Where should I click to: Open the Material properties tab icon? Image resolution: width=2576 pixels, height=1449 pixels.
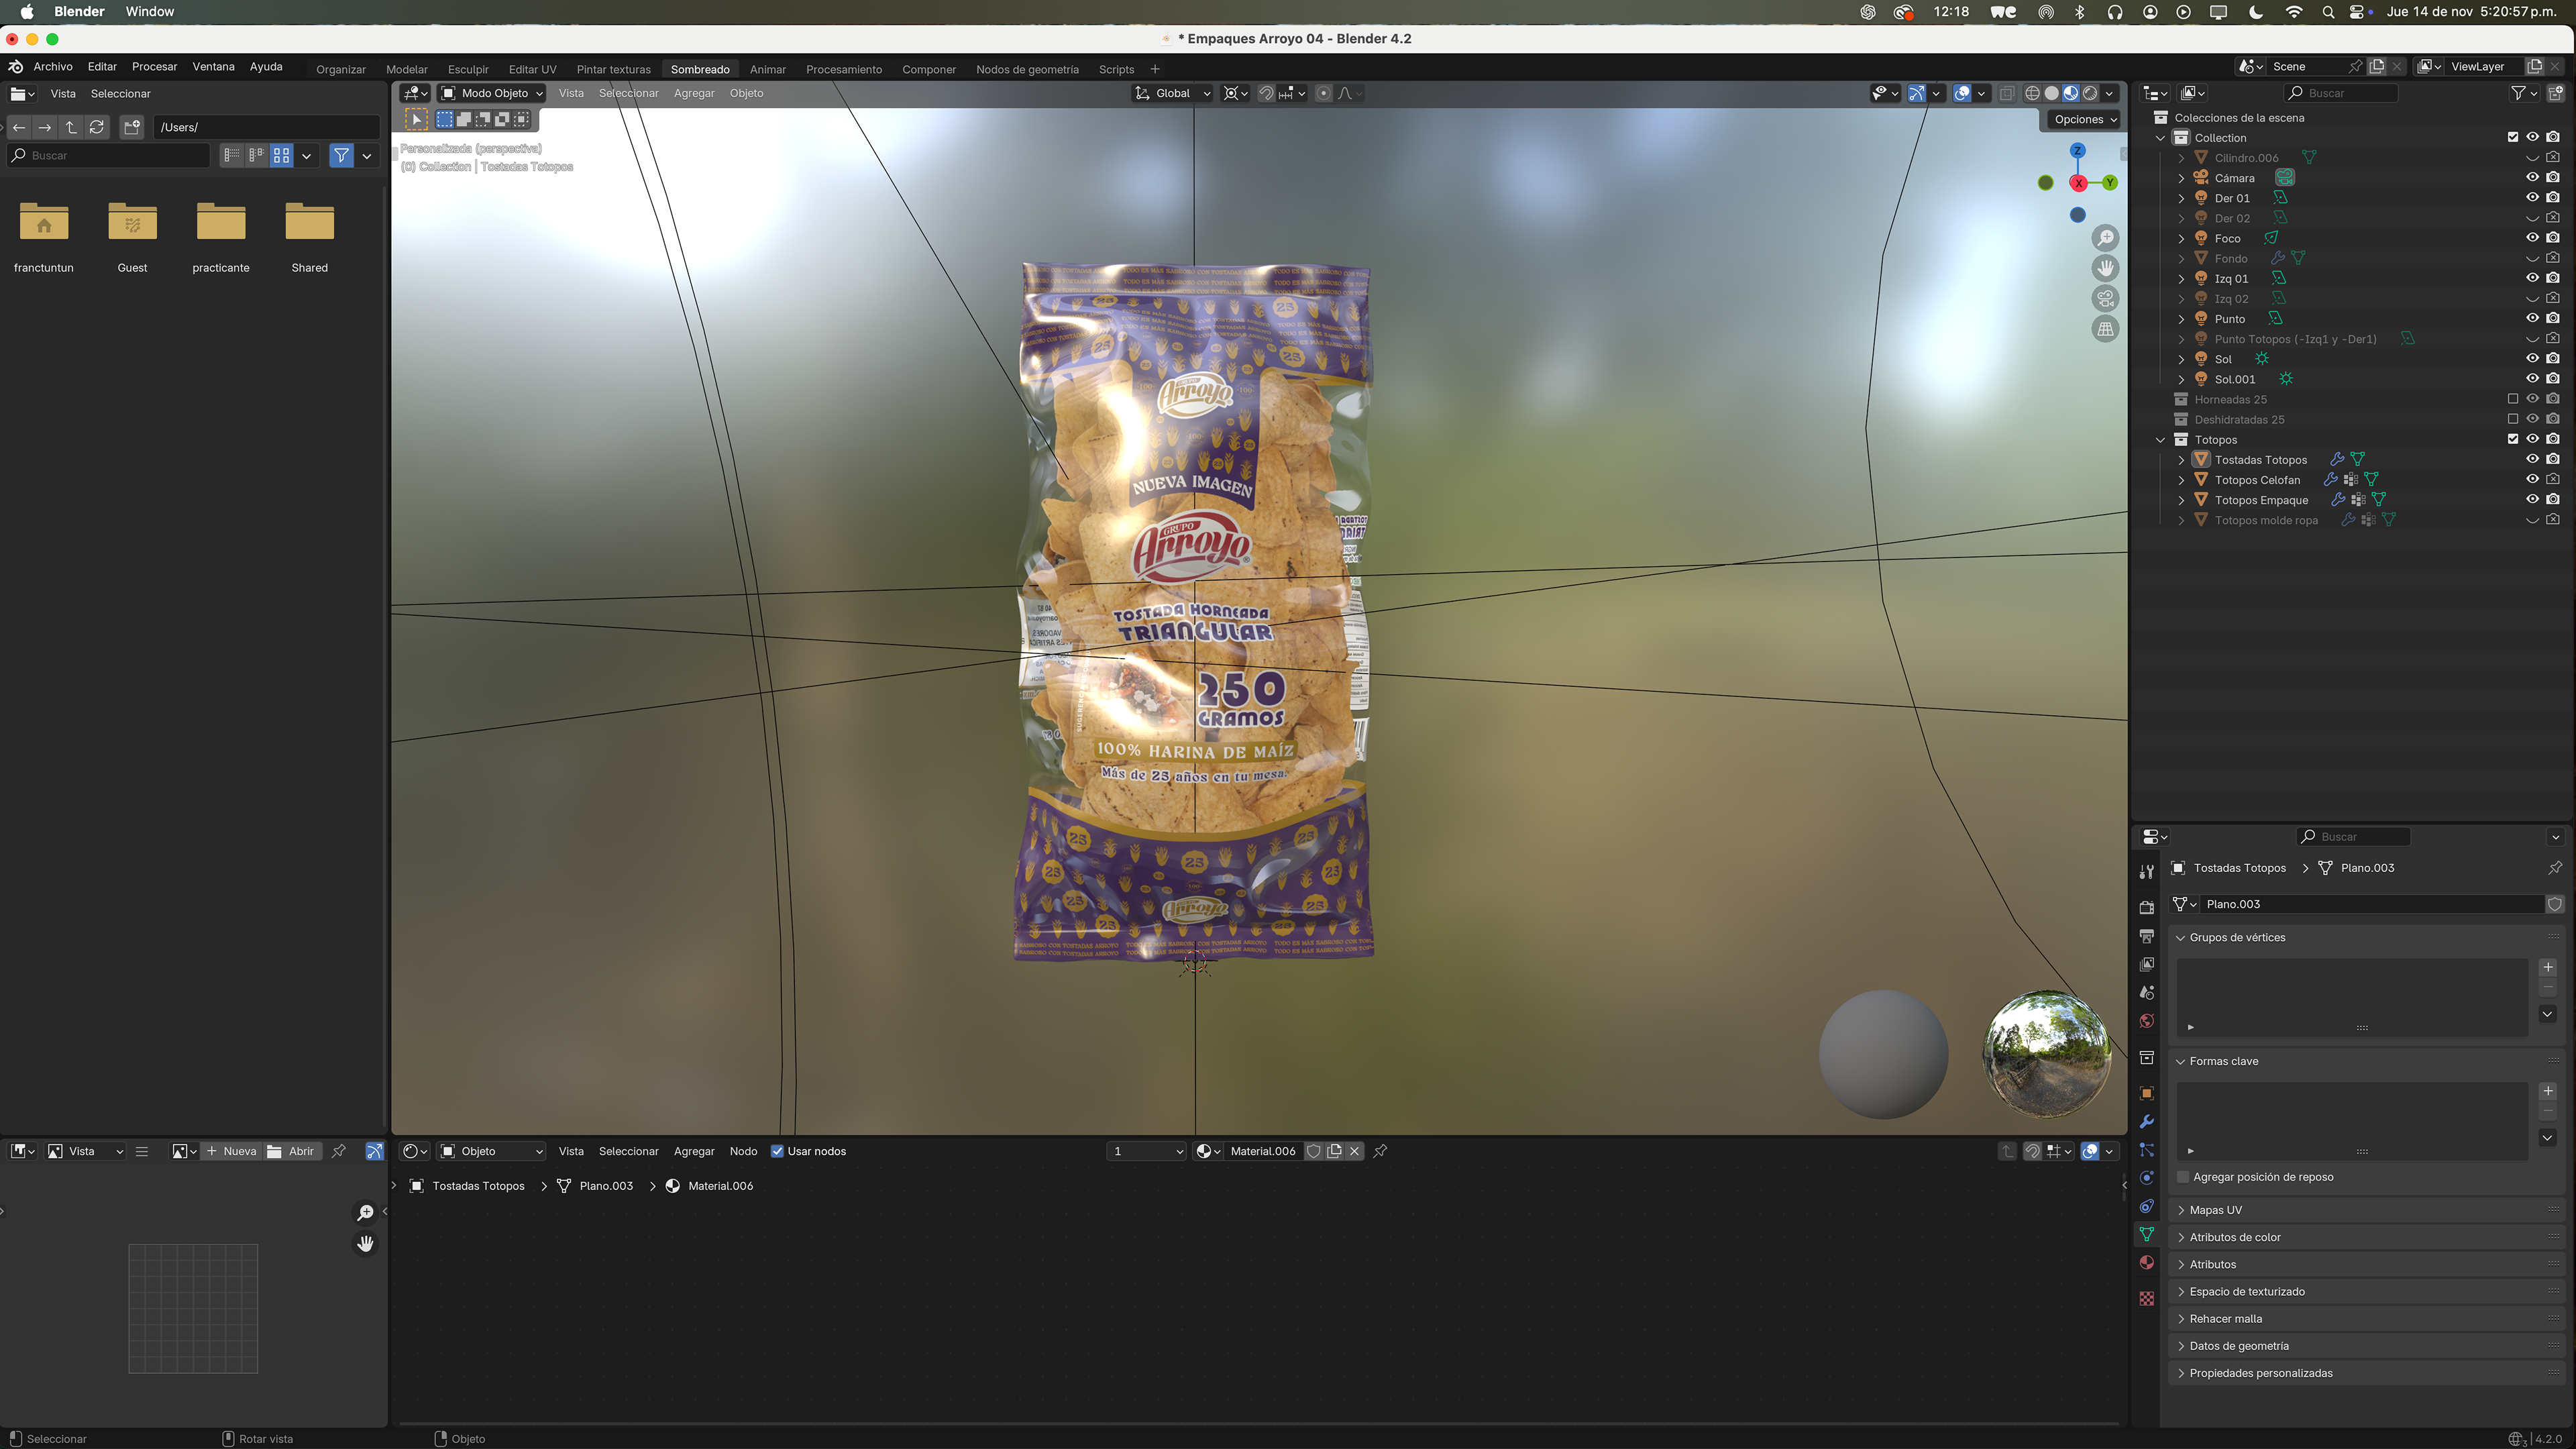2146,1263
